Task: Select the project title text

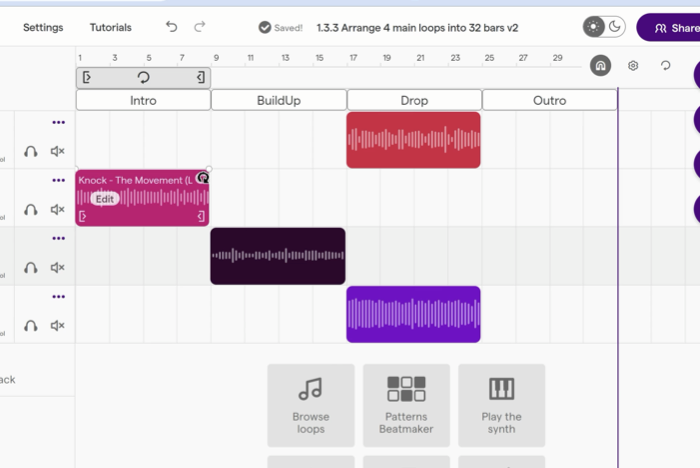Action: pyautogui.click(x=417, y=28)
